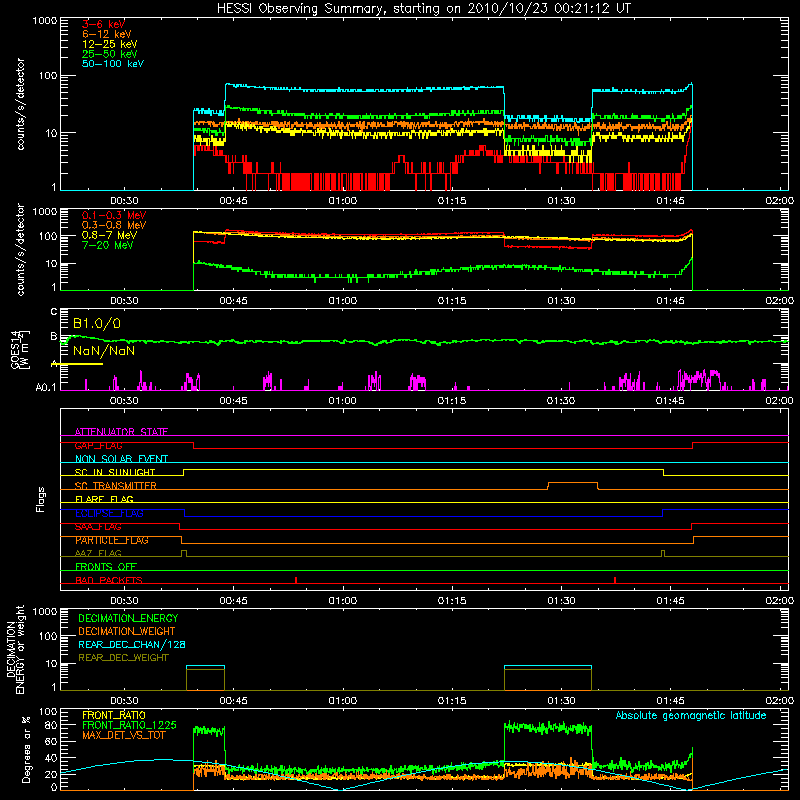This screenshot has height=800, width=800.
Task: Click the REAR_DEC_CHAN/128 legend label
Action: tap(132, 644)
